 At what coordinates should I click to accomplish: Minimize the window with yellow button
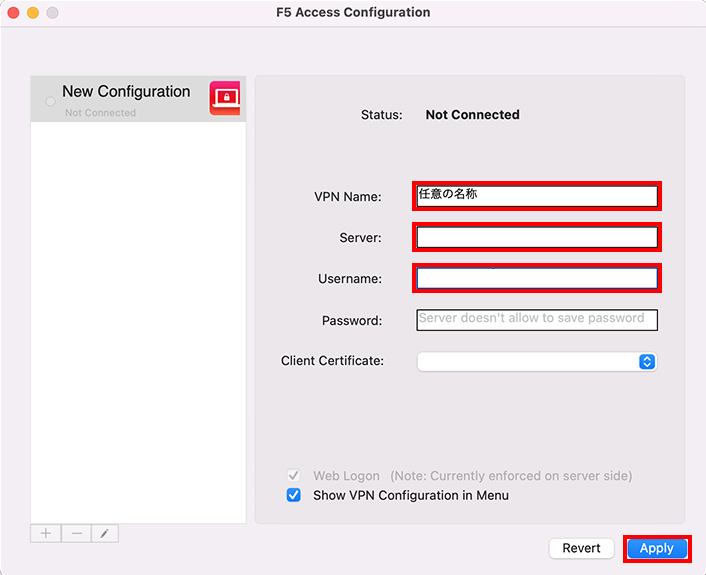pyautogui.click(x=33, y=13)
